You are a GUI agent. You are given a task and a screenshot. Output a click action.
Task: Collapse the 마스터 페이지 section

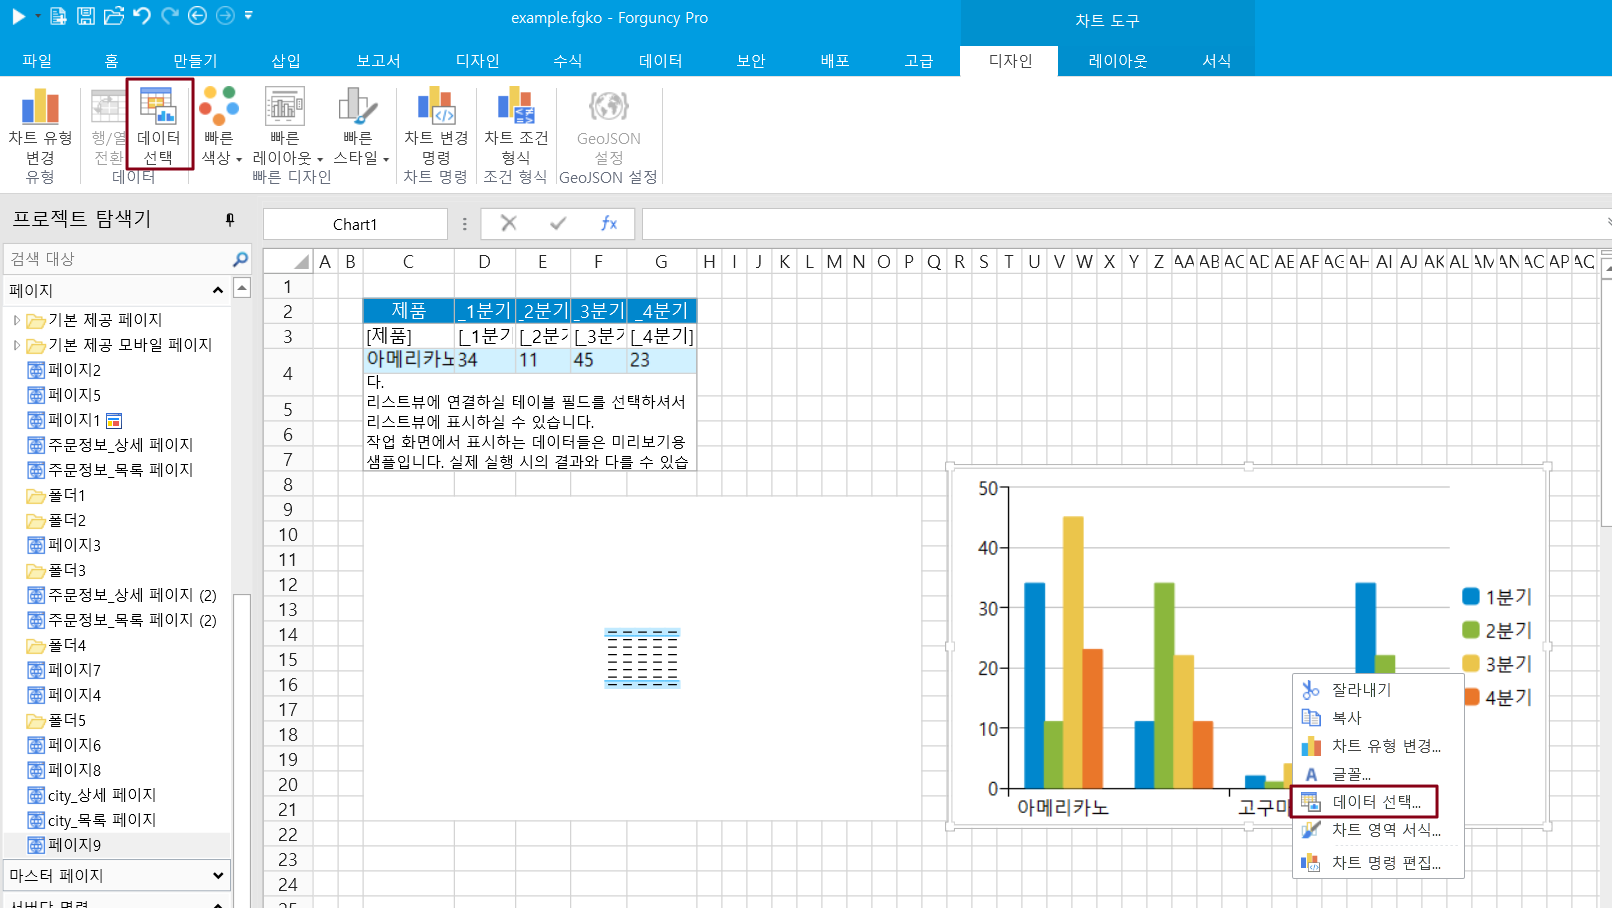(x=218, y=876)
